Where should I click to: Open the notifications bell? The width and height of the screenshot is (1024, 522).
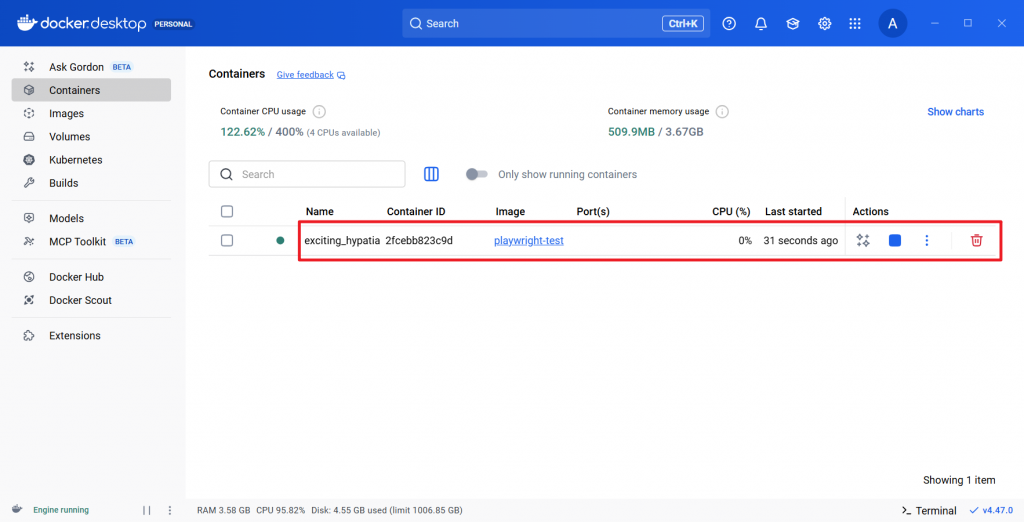(761, 24)
